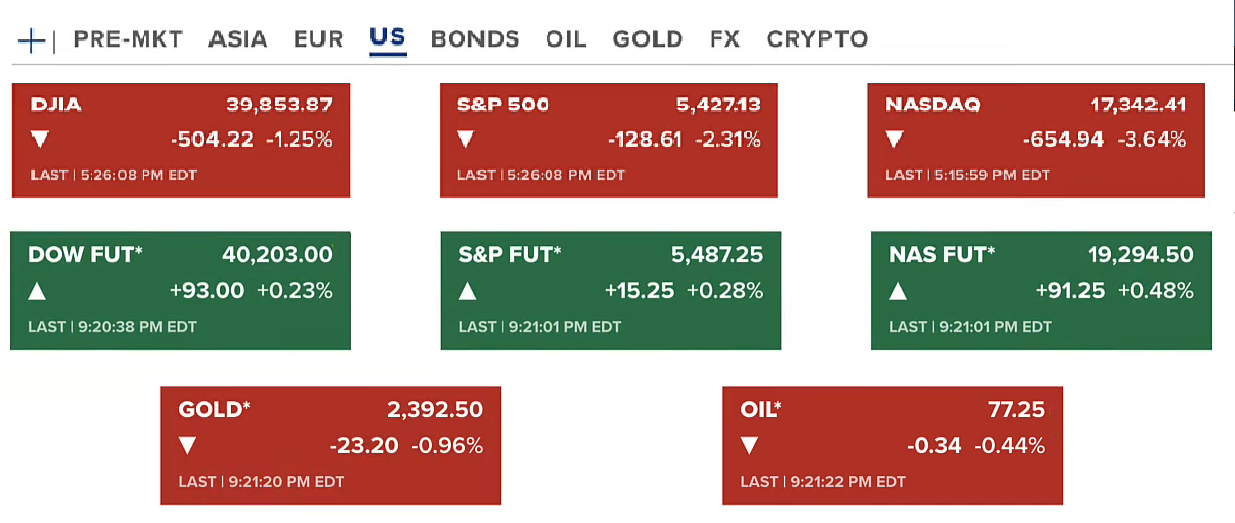Select the BONDS tab
This screenshot has width=1235, height=523.
click(475, 40)
